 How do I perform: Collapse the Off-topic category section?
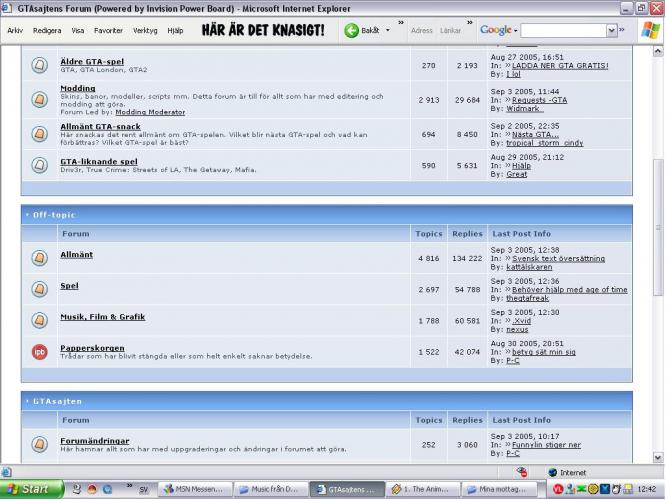[27, 215]
